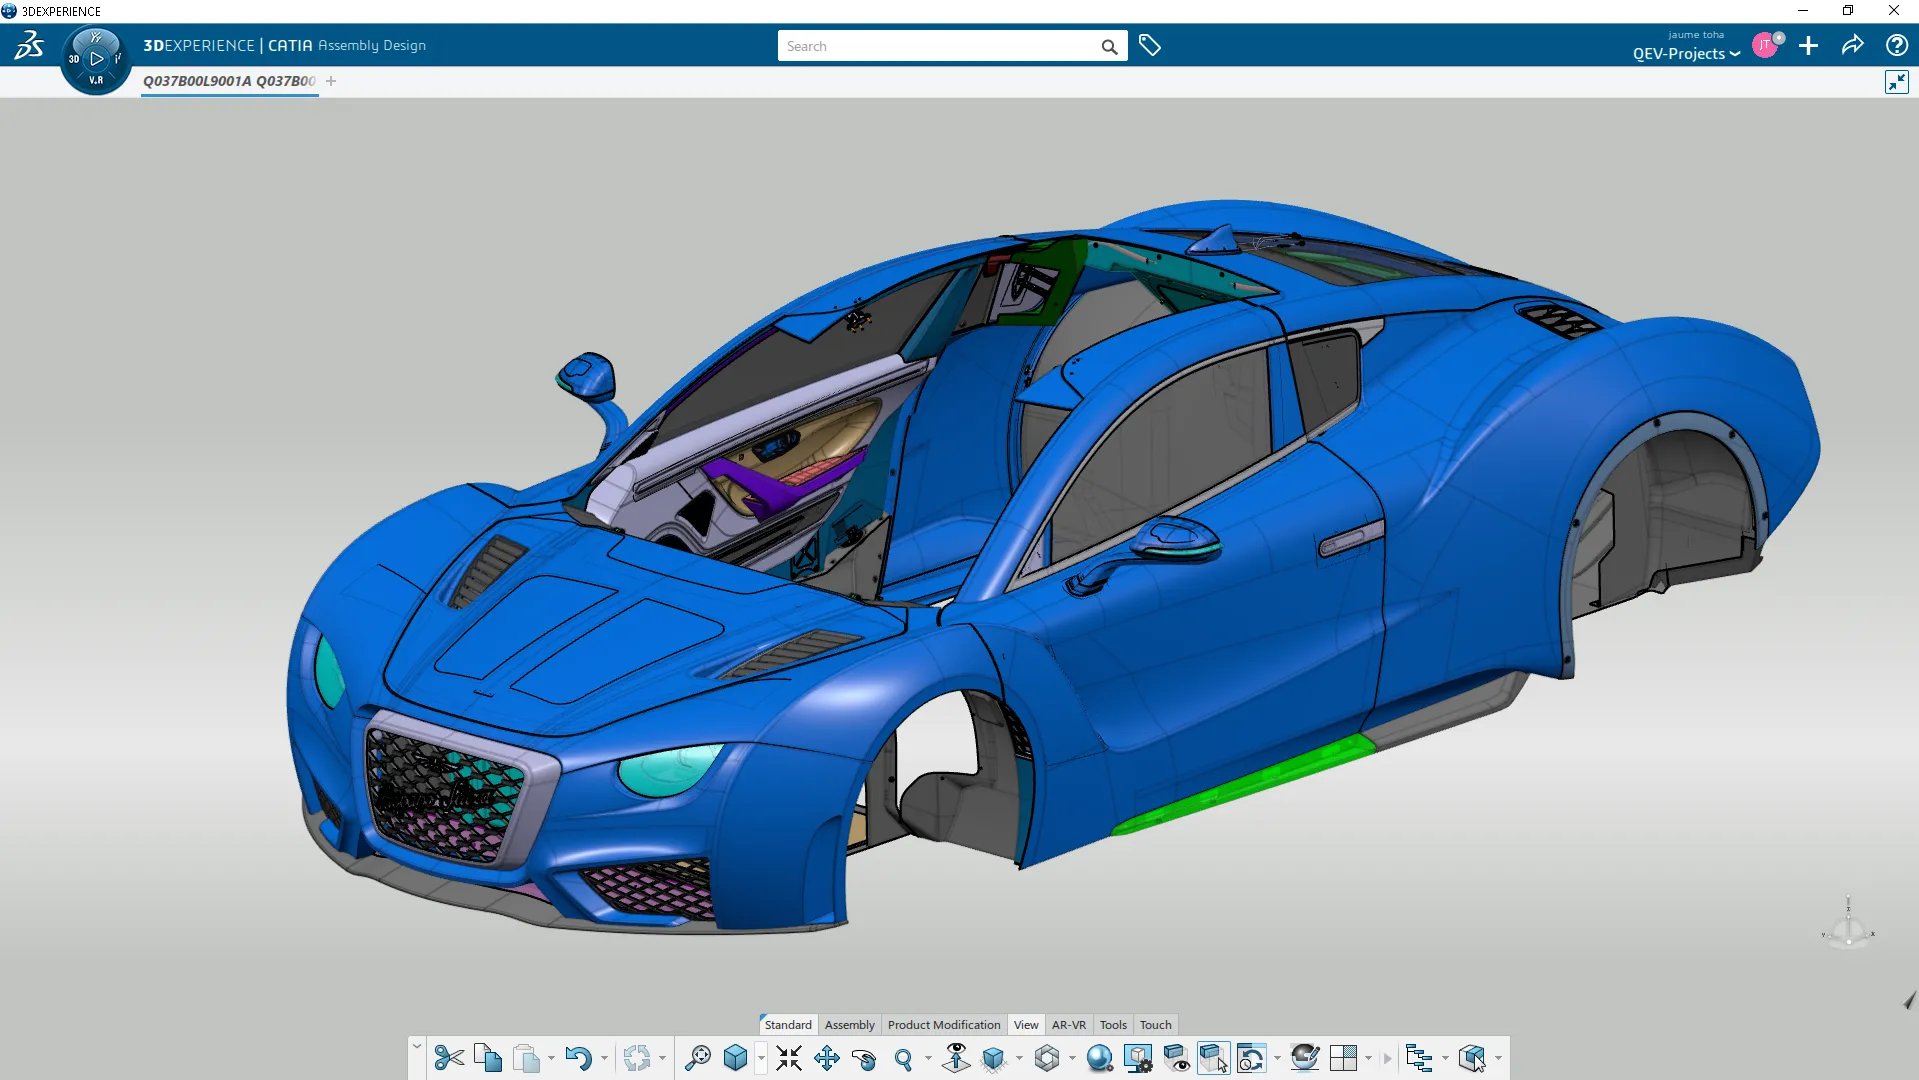Toggle the four-quadrant split view display

pyautogui.click(x=1343, y=1057)
